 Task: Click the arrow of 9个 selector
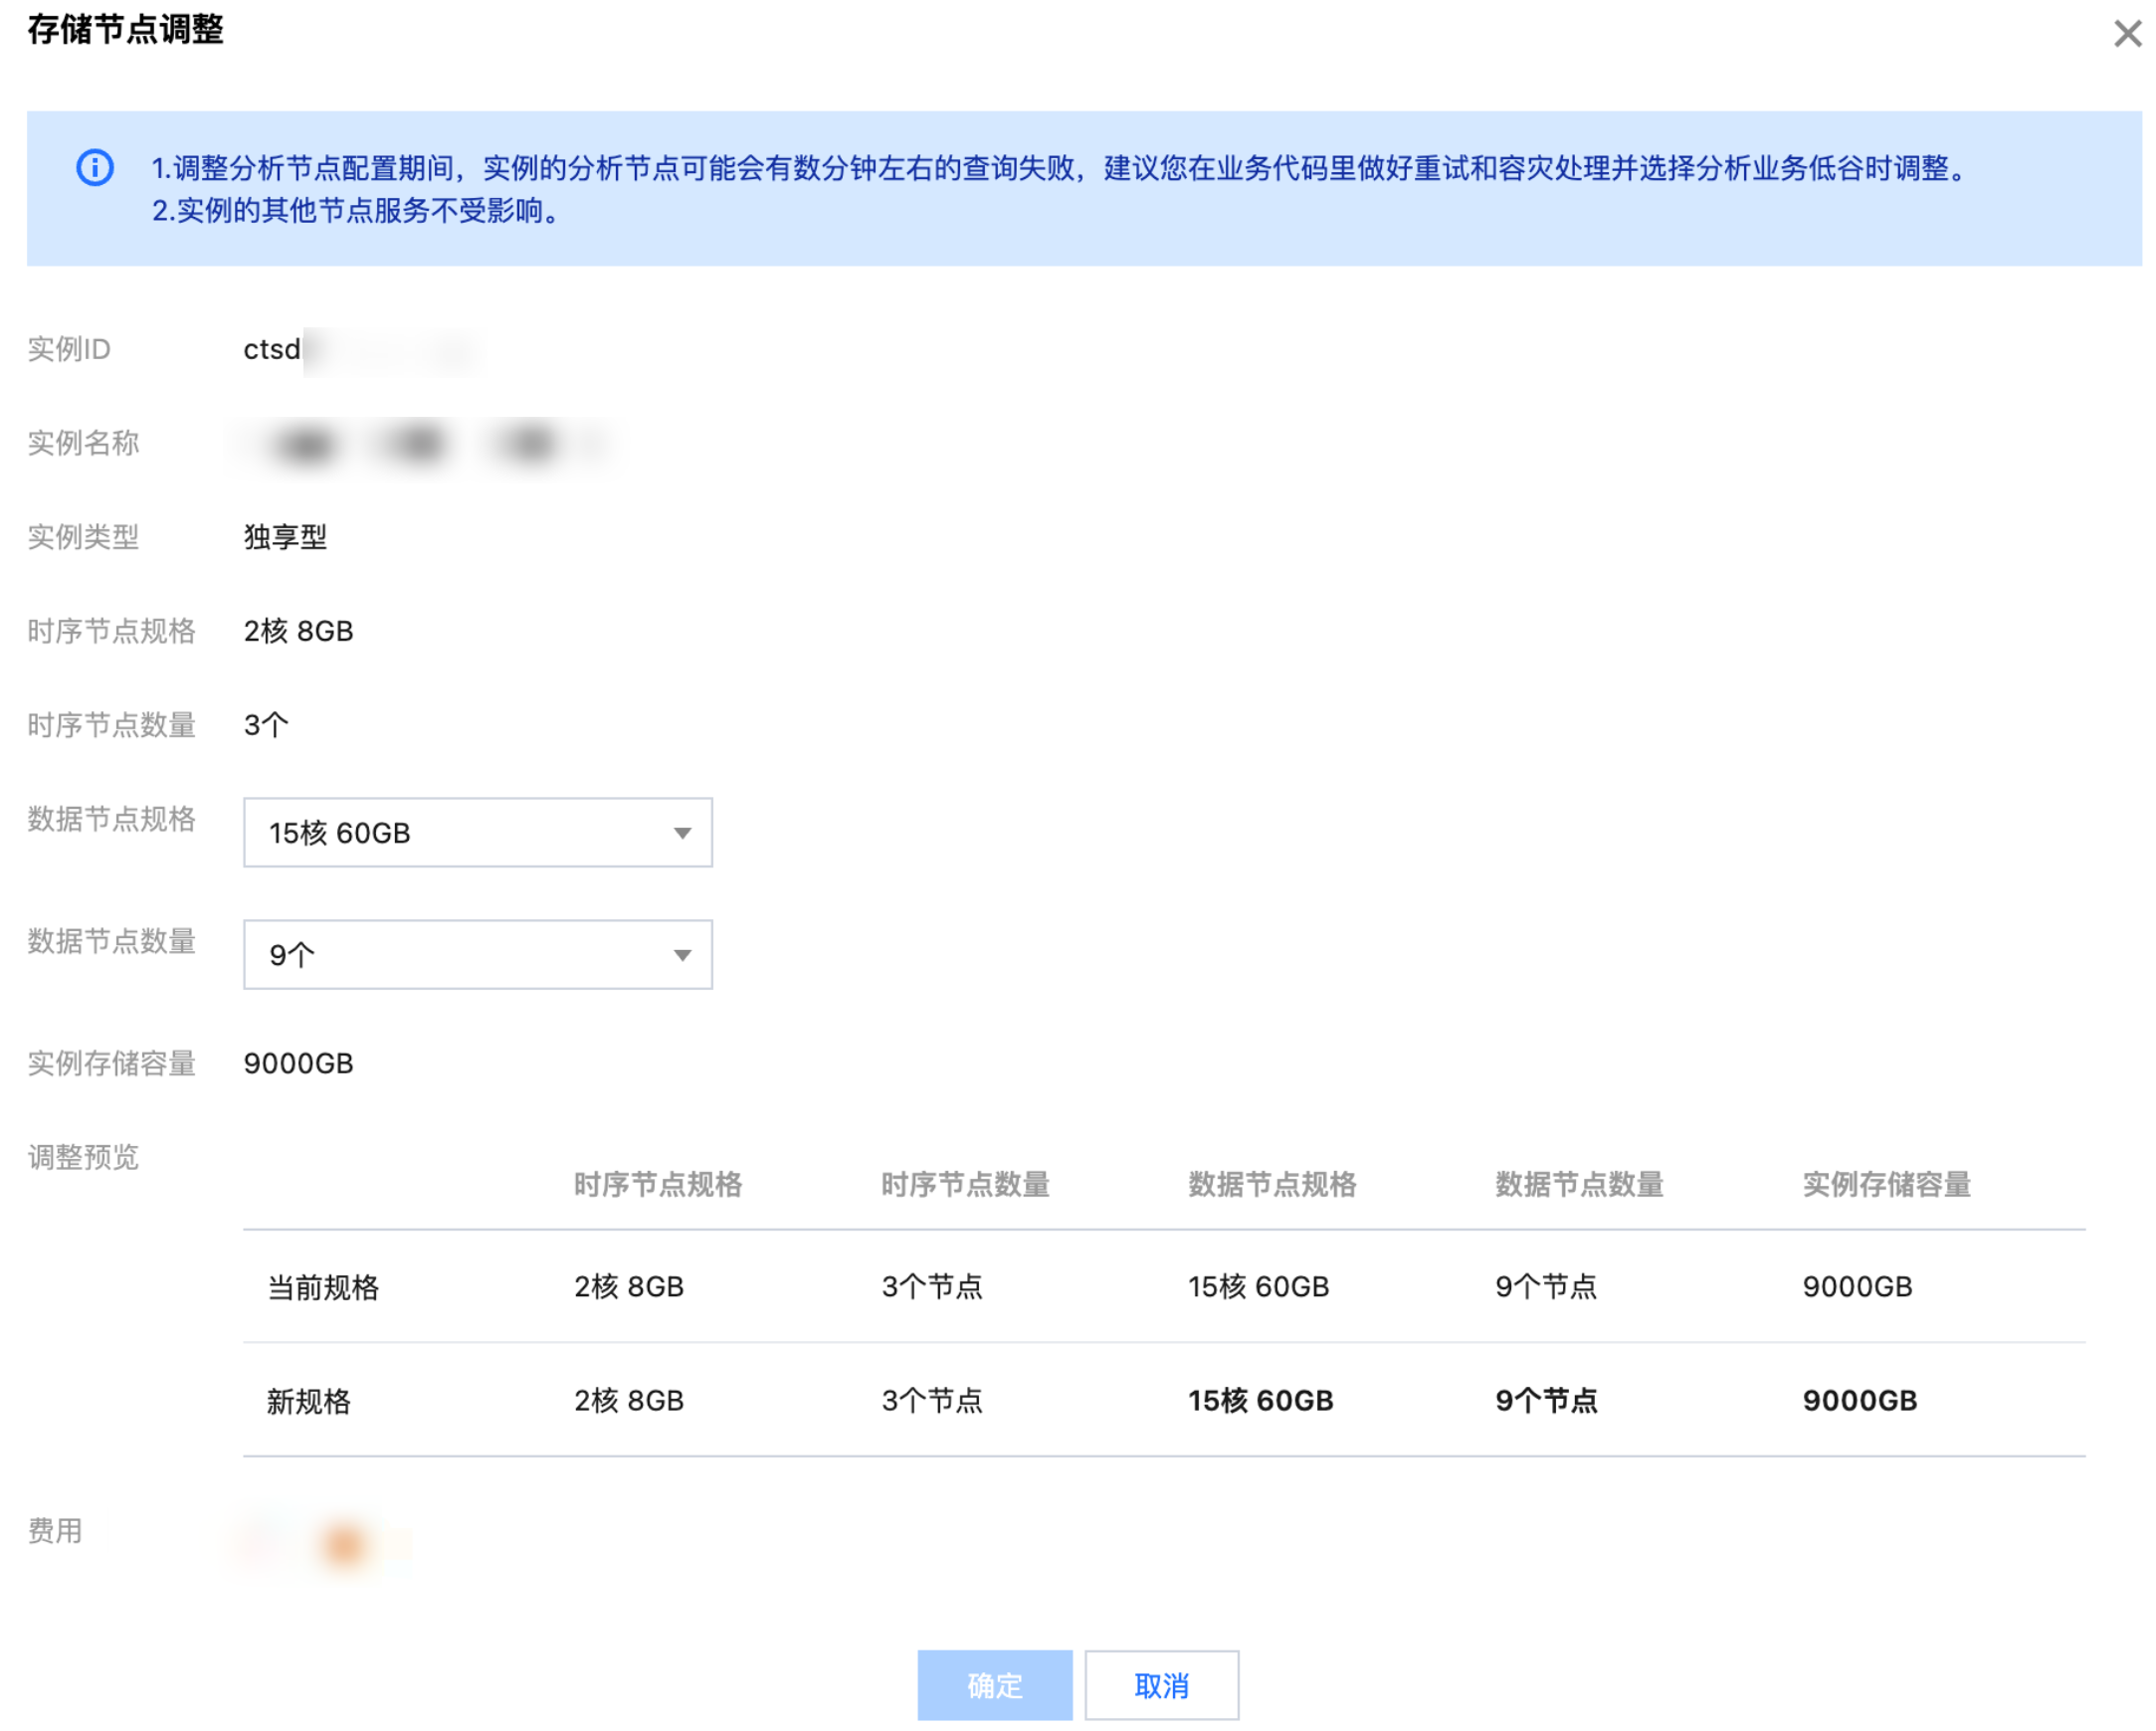(682, 955)
